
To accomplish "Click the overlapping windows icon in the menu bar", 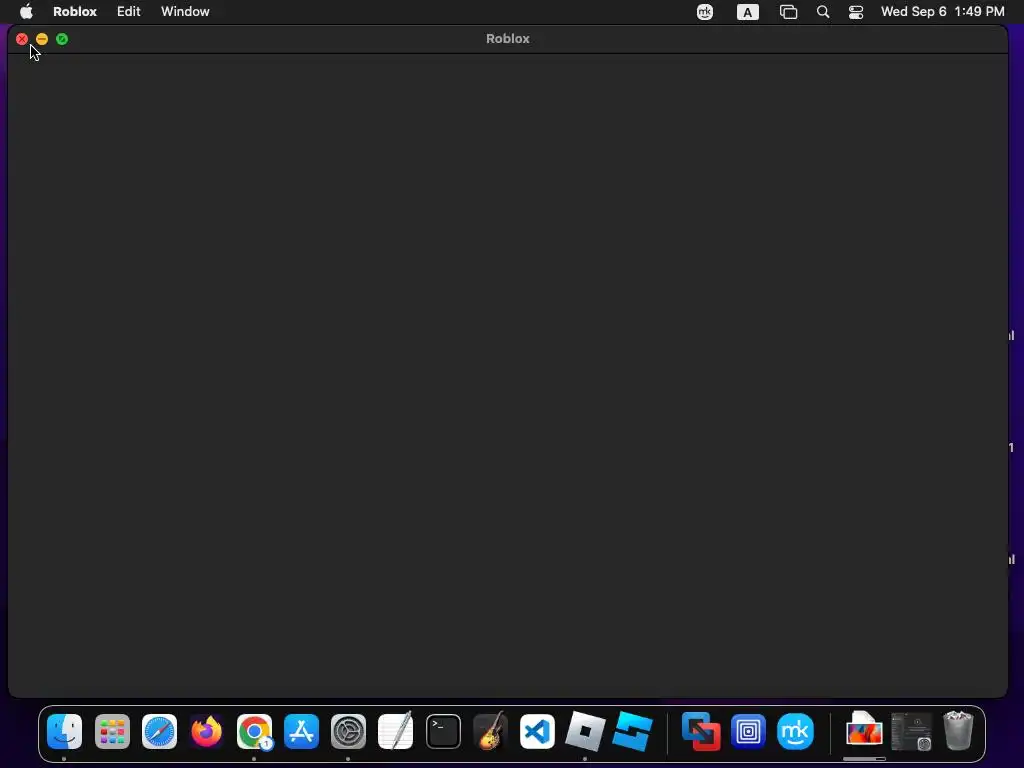I will tap(788, 12).
